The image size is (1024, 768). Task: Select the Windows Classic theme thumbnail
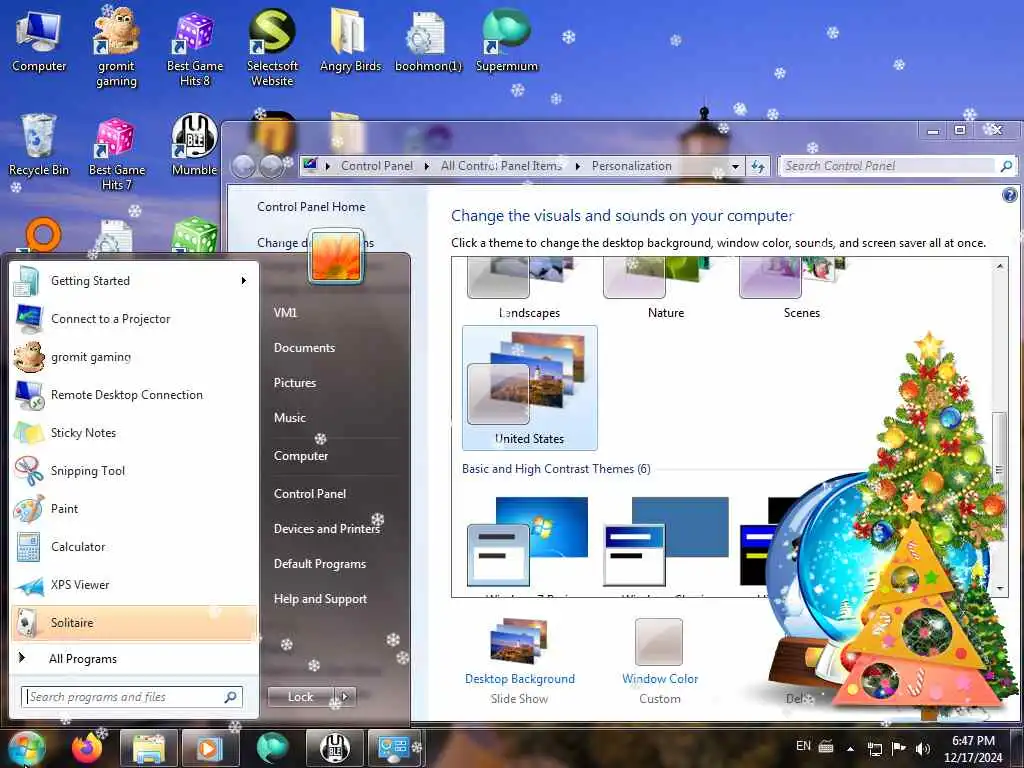665,542
